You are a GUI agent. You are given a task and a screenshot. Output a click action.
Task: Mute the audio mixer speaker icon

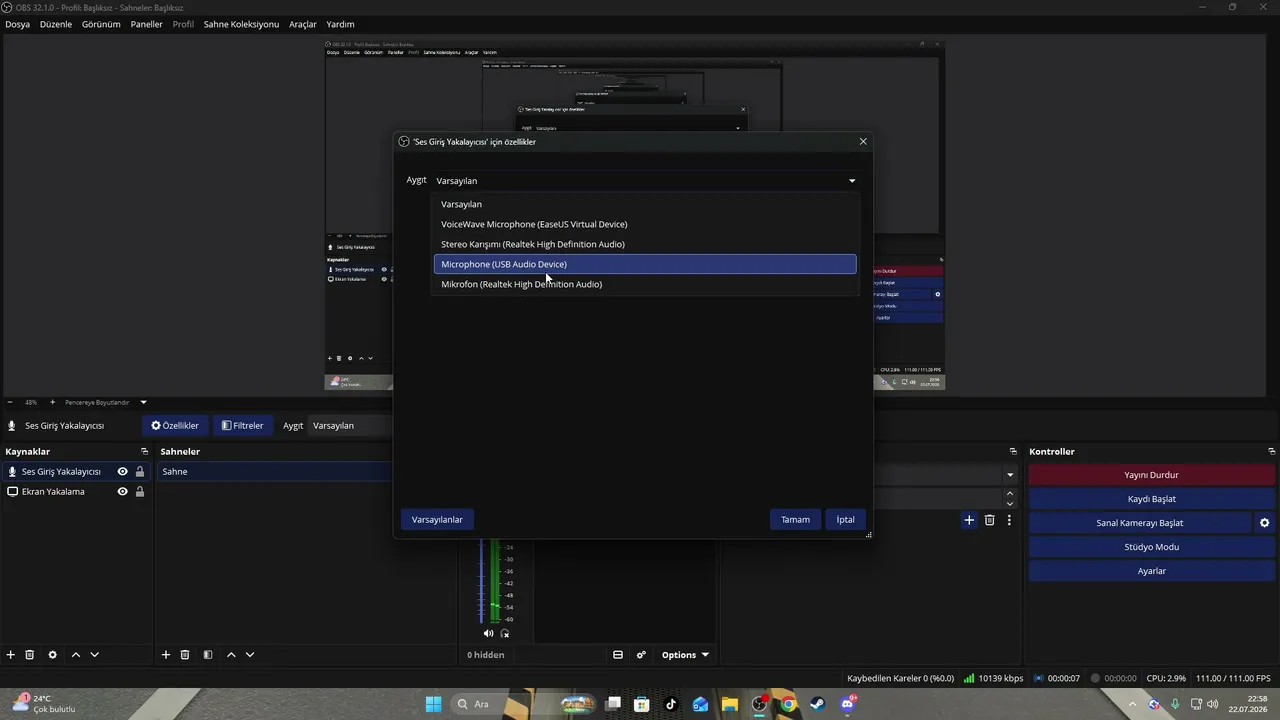[x=488, y=633]
